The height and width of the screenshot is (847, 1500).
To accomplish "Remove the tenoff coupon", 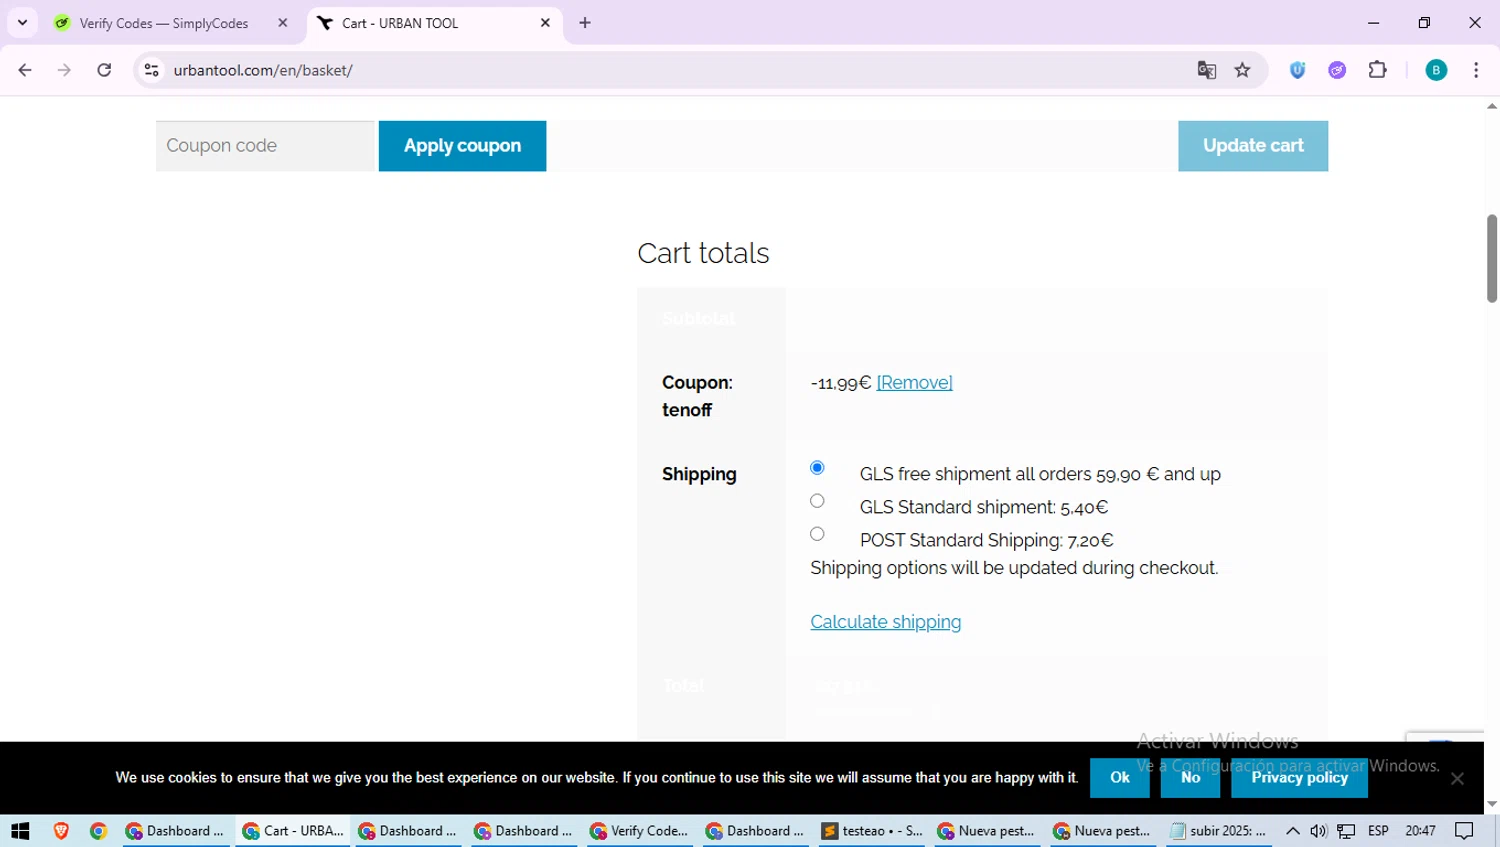I will [x=914, y=383].
